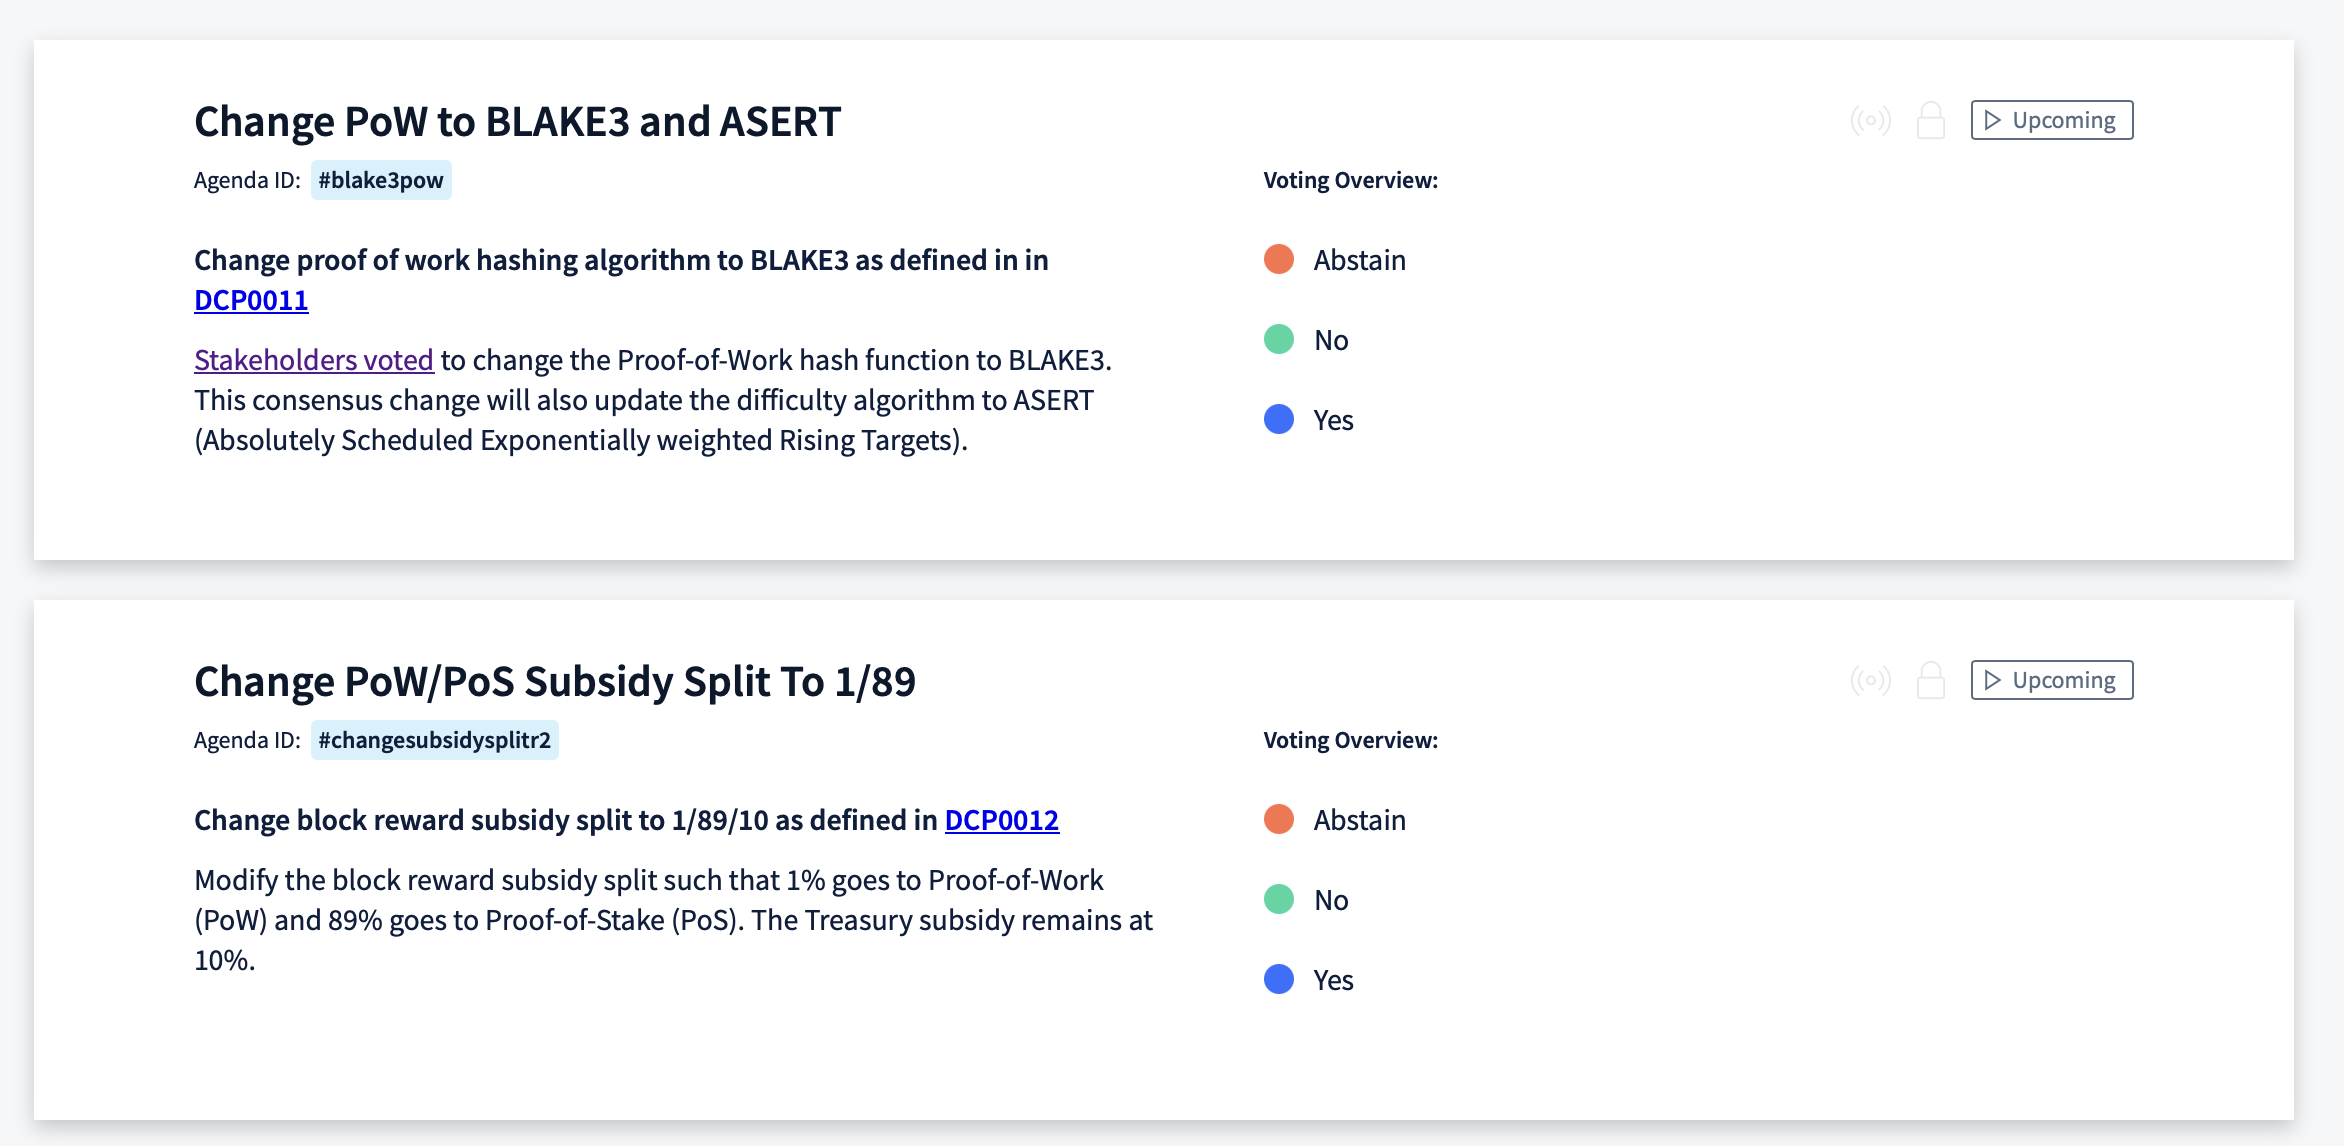Screen dimensions: 2344x1146
Task: Click lock icon on Subsidy Split card
Action: 1930,680
